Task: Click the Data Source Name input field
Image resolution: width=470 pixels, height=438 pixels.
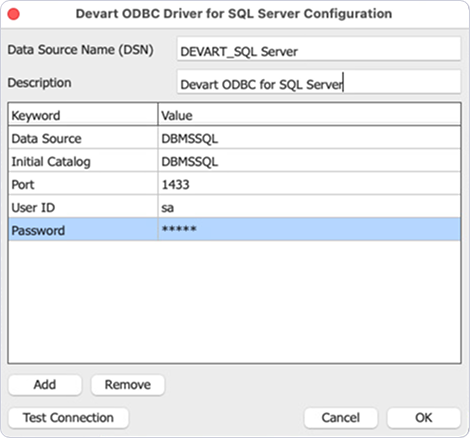Action: [x=319, y=49]
